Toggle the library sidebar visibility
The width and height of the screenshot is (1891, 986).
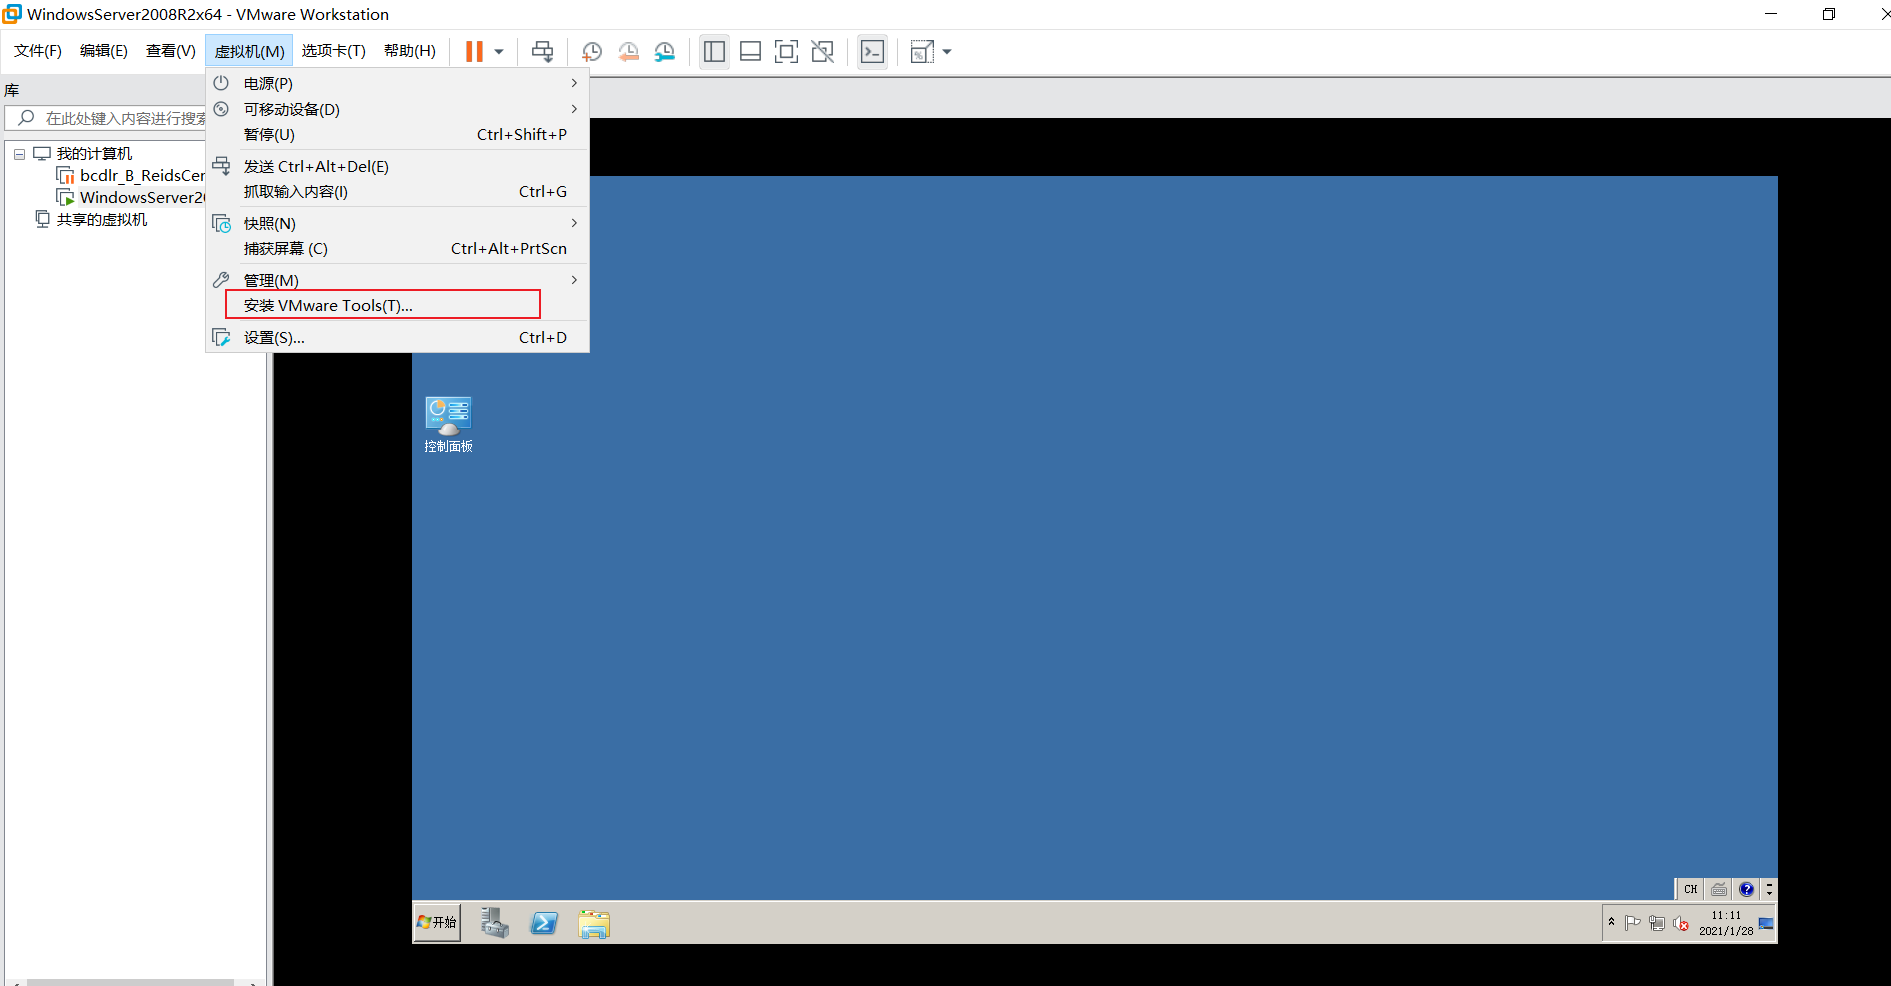point(714,51)
